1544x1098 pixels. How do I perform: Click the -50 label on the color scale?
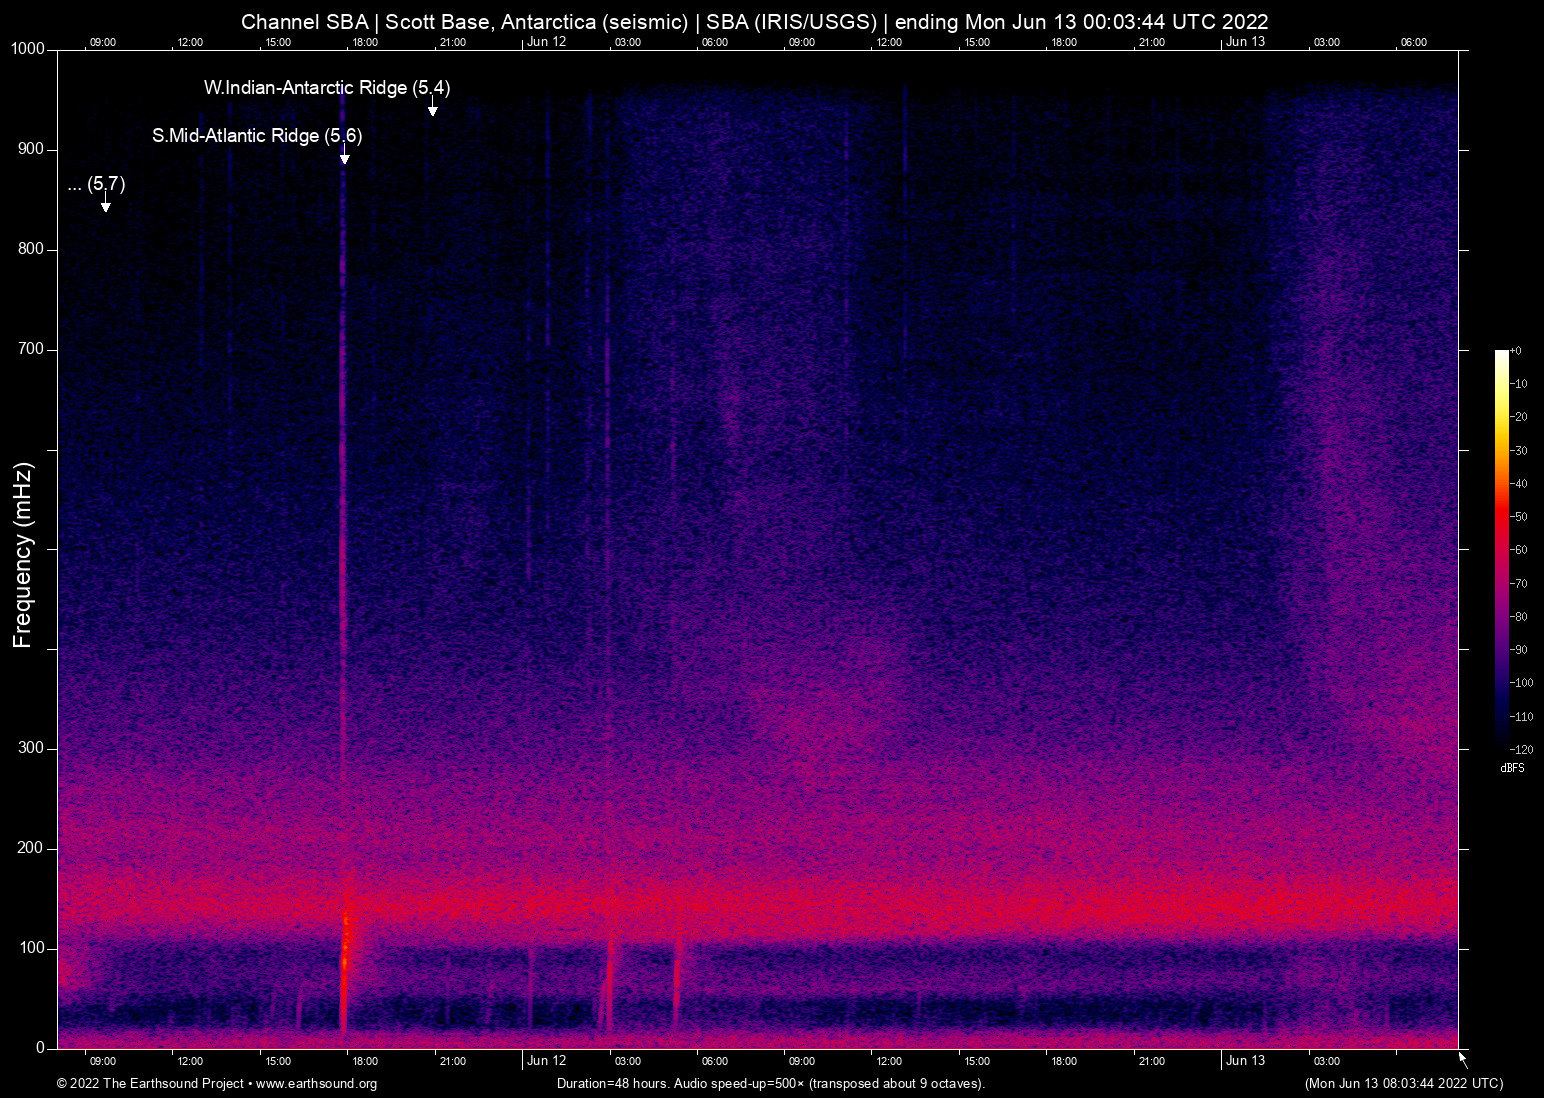coord(1520,517)
